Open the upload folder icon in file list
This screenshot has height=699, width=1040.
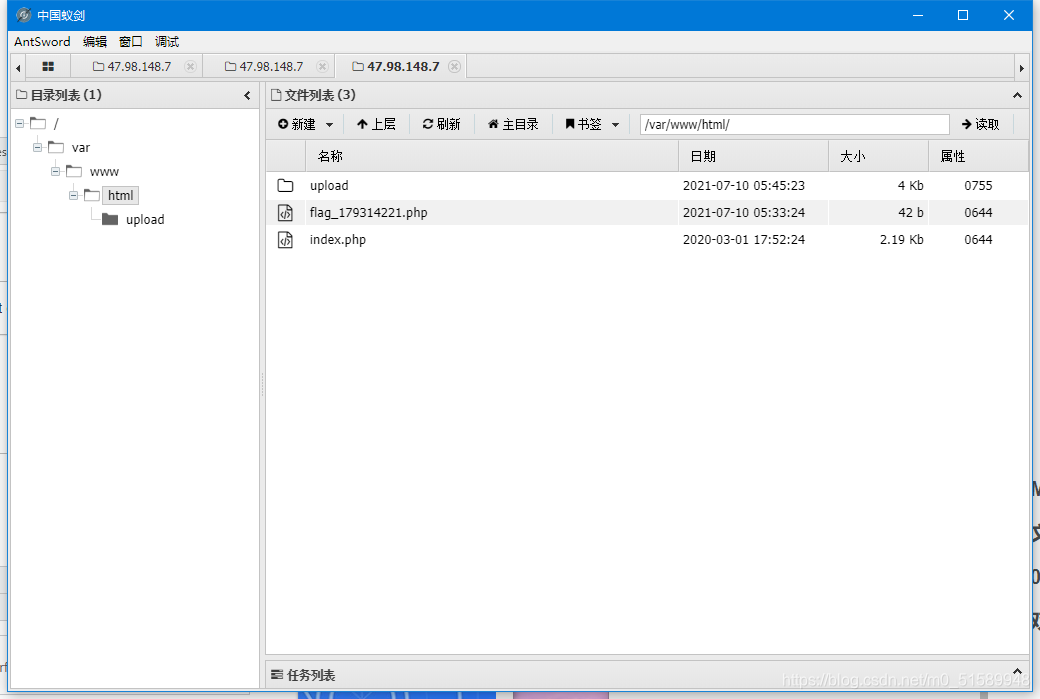284,186
